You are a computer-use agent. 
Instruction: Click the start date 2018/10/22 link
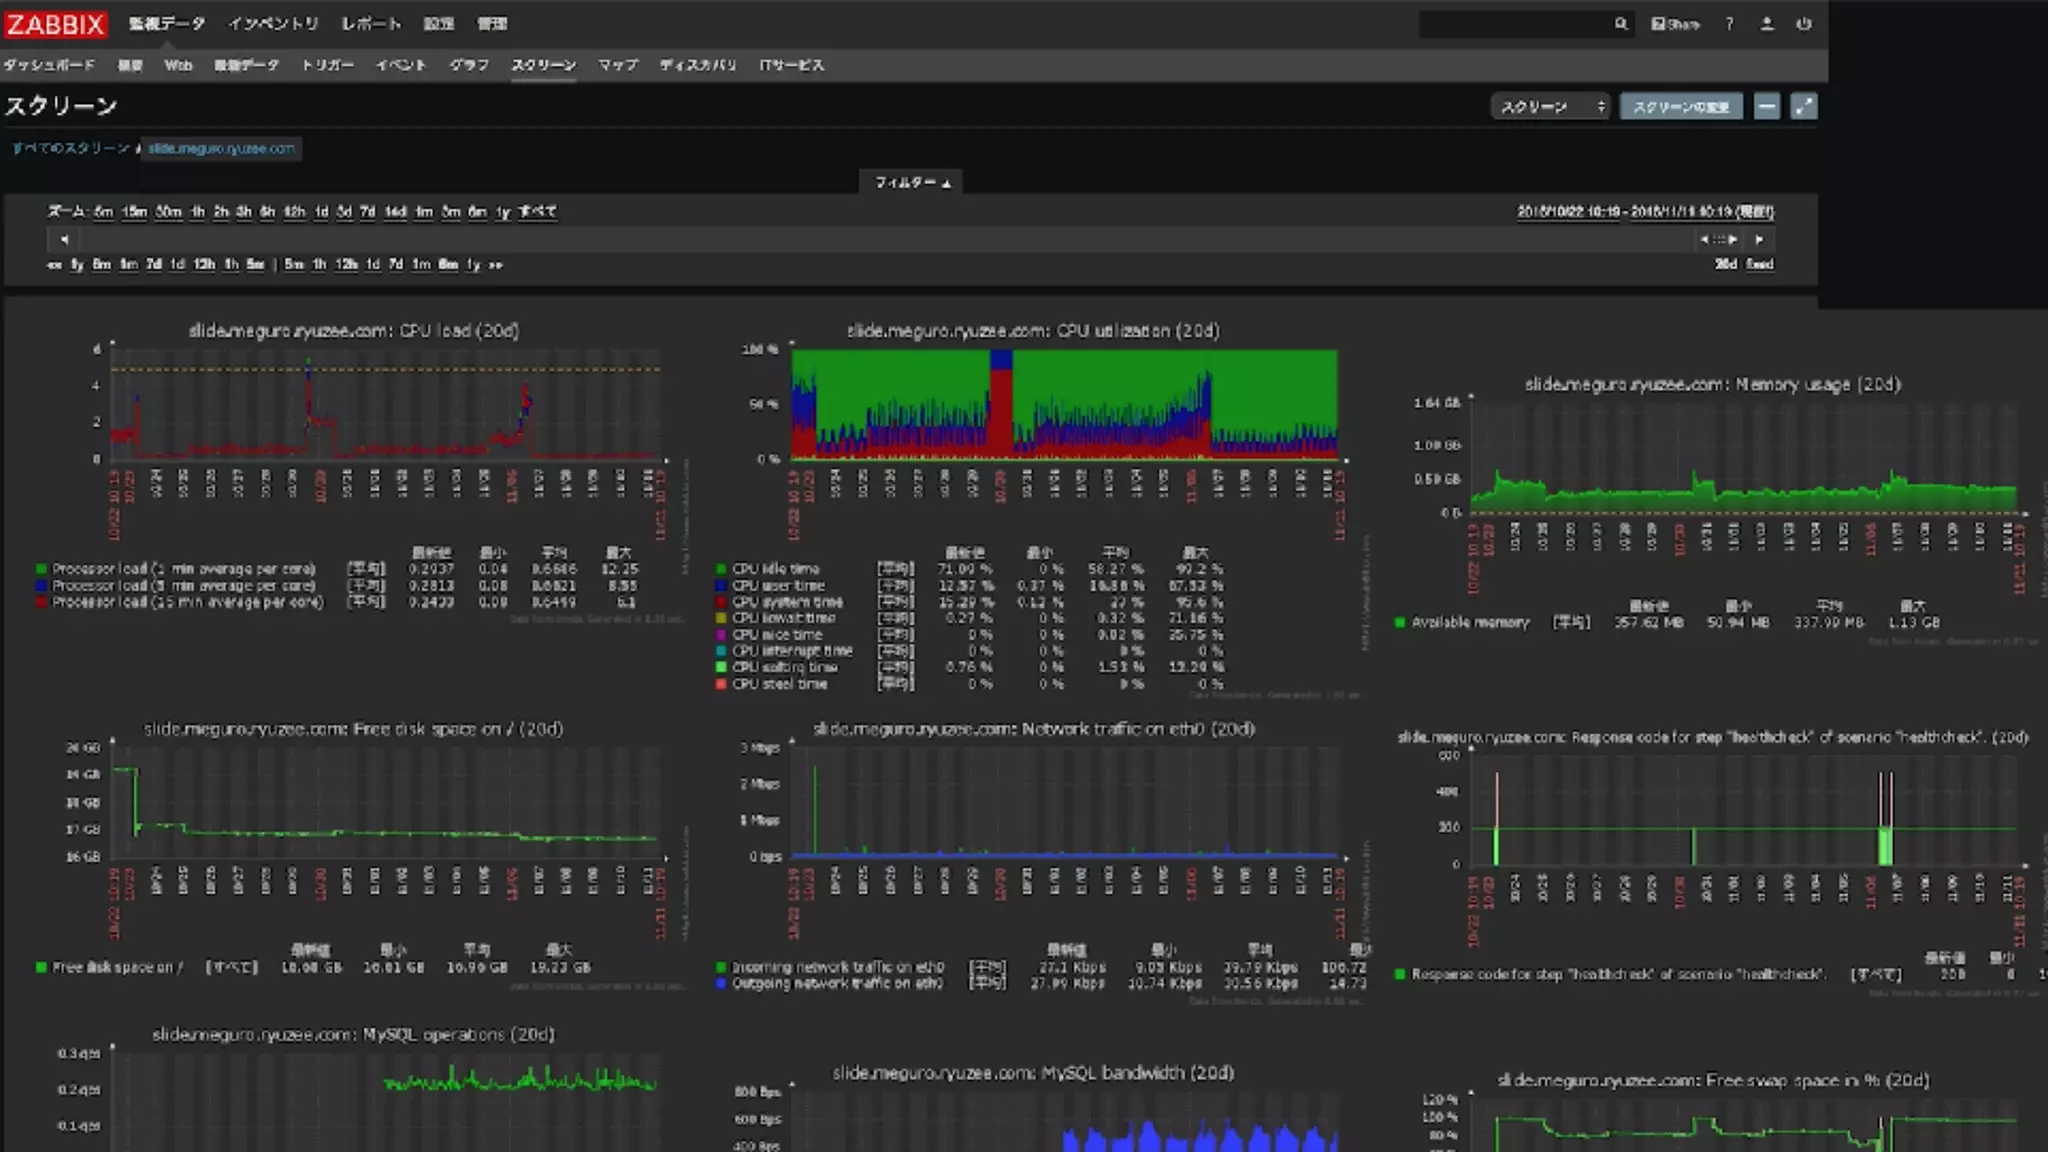(1570, 212)
